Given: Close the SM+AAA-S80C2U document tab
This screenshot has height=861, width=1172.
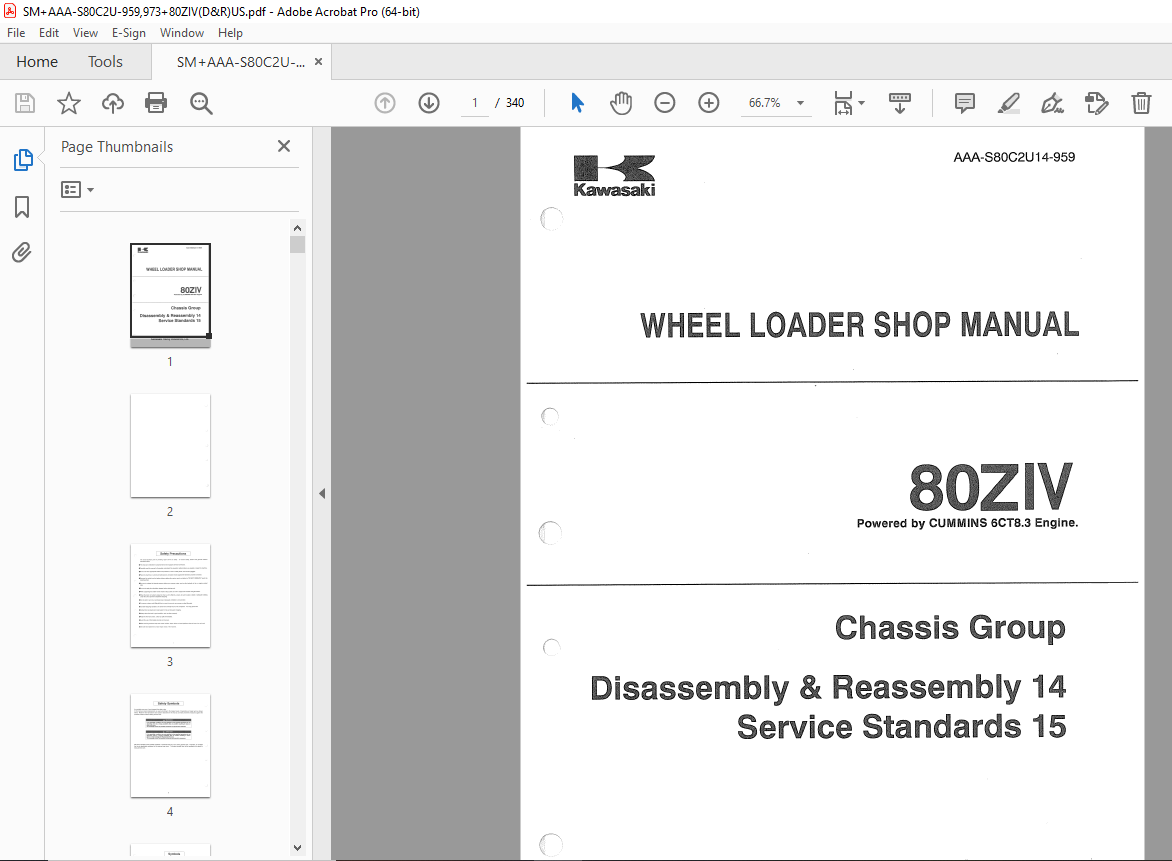Looking at the screenshot, I should click(318, 62).
